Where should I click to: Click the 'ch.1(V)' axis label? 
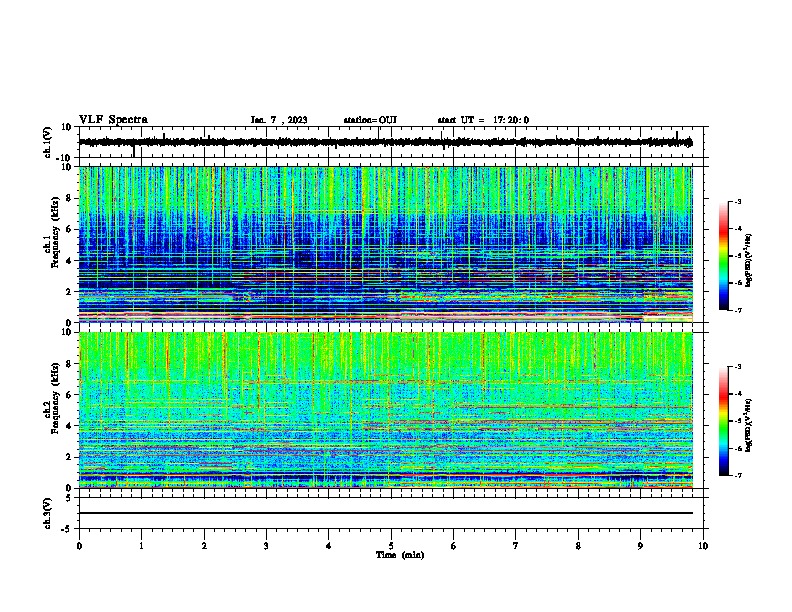47,142
